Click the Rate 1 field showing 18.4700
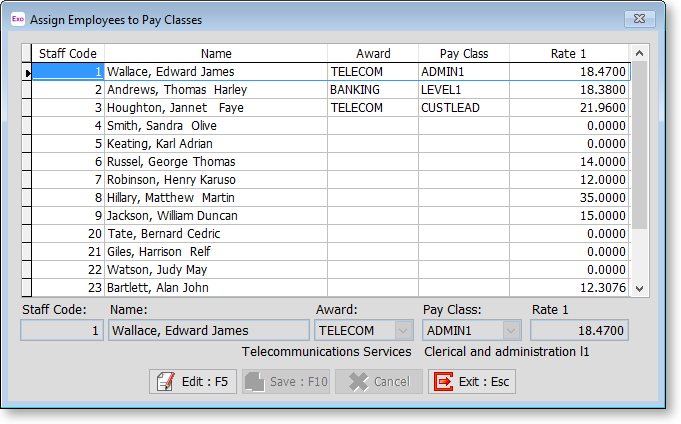This screenshot has height=424, width=681. pyautogui.click(x=579, y=330)
